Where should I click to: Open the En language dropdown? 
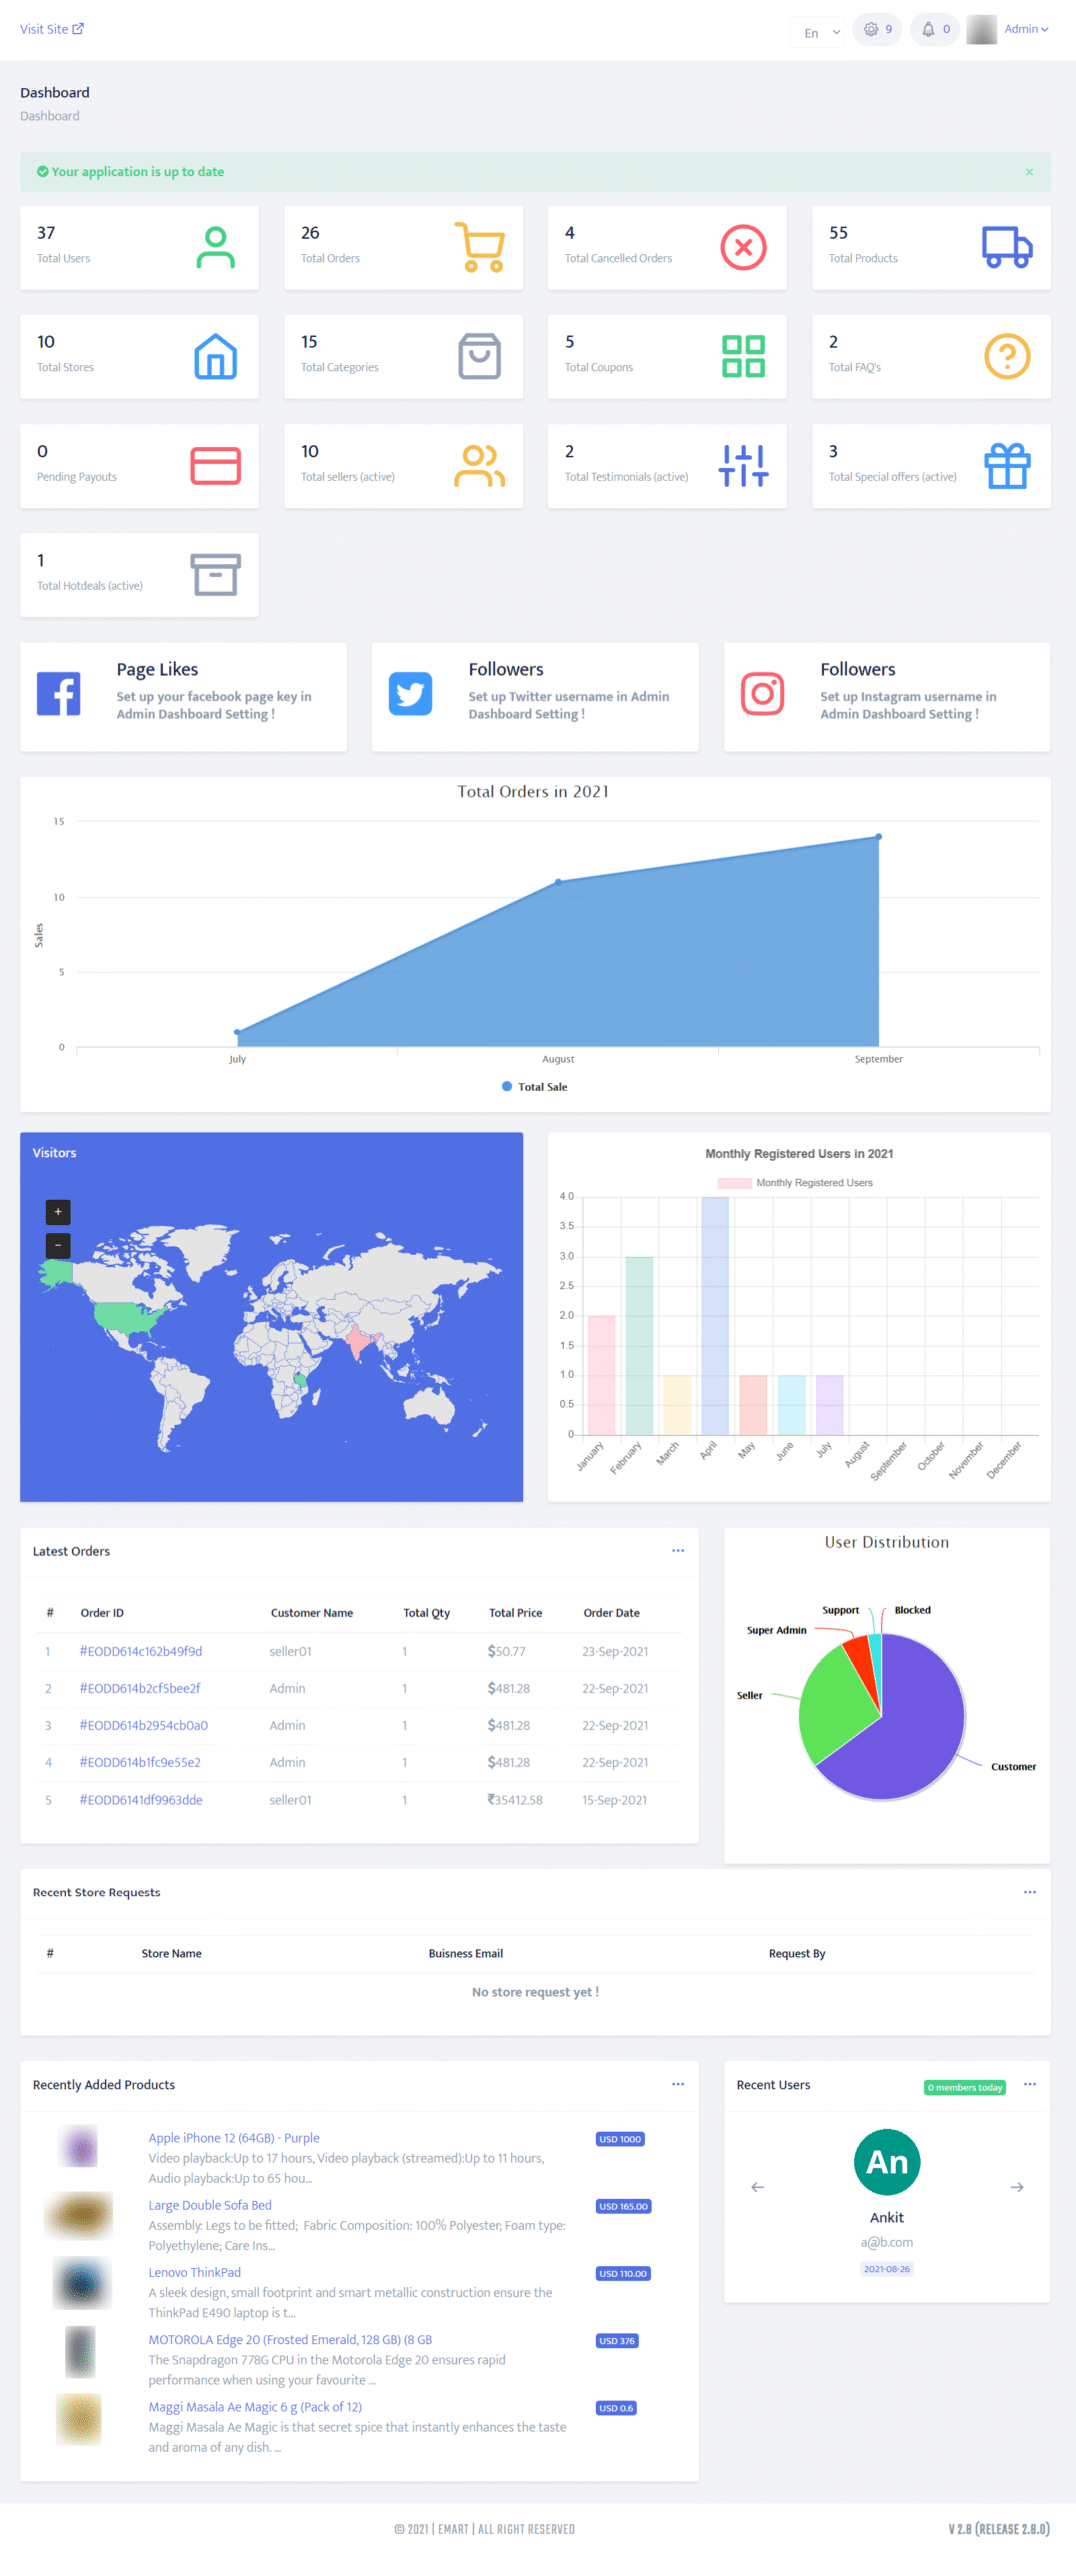pos(821,32)
